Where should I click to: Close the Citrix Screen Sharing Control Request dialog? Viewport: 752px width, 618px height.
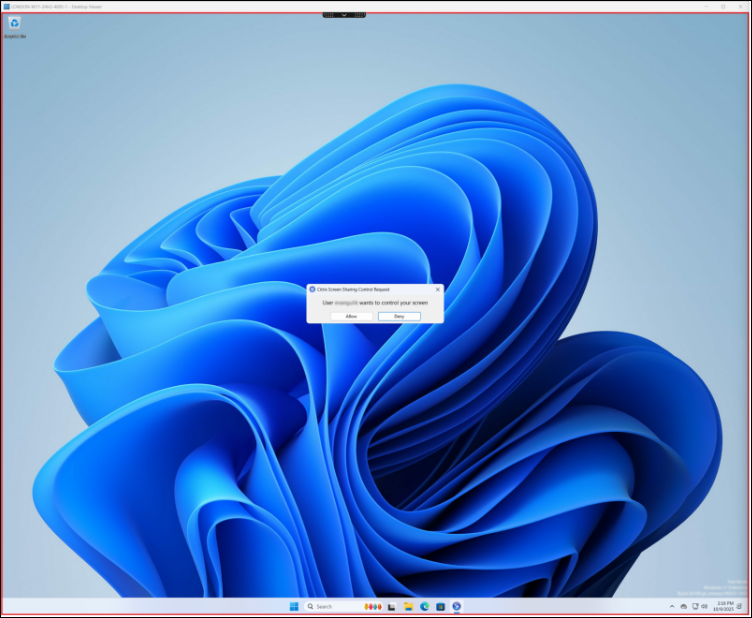pos(437,290)
